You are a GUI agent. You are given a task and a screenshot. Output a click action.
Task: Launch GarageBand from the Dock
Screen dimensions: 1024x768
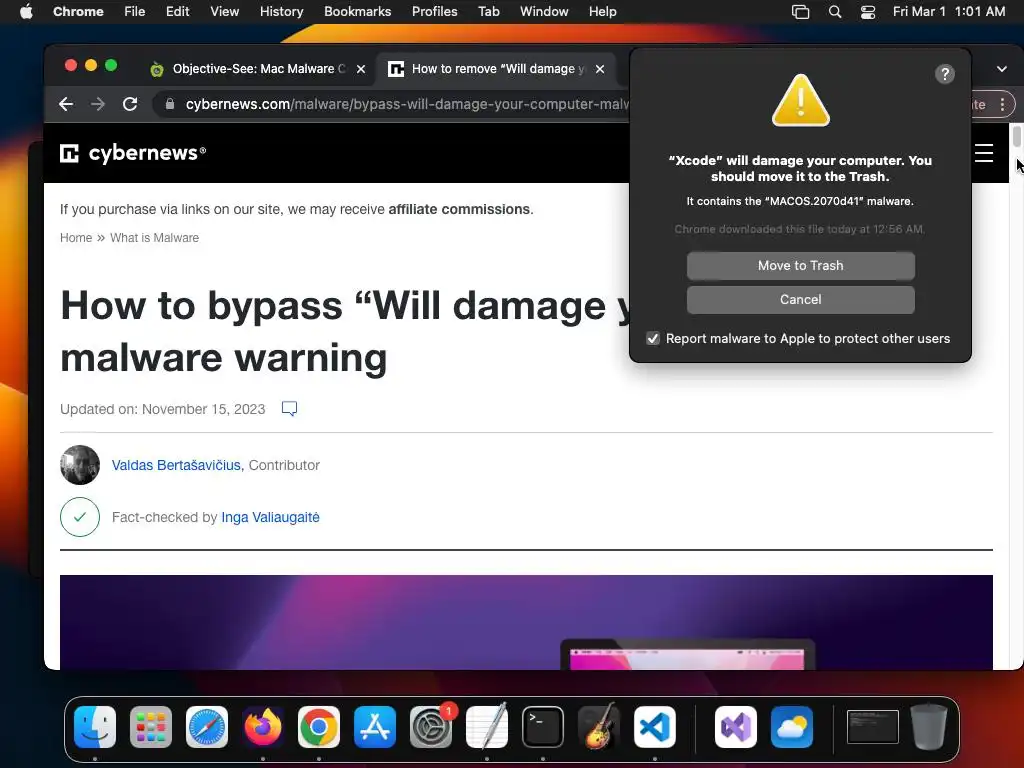coord(599,727)
